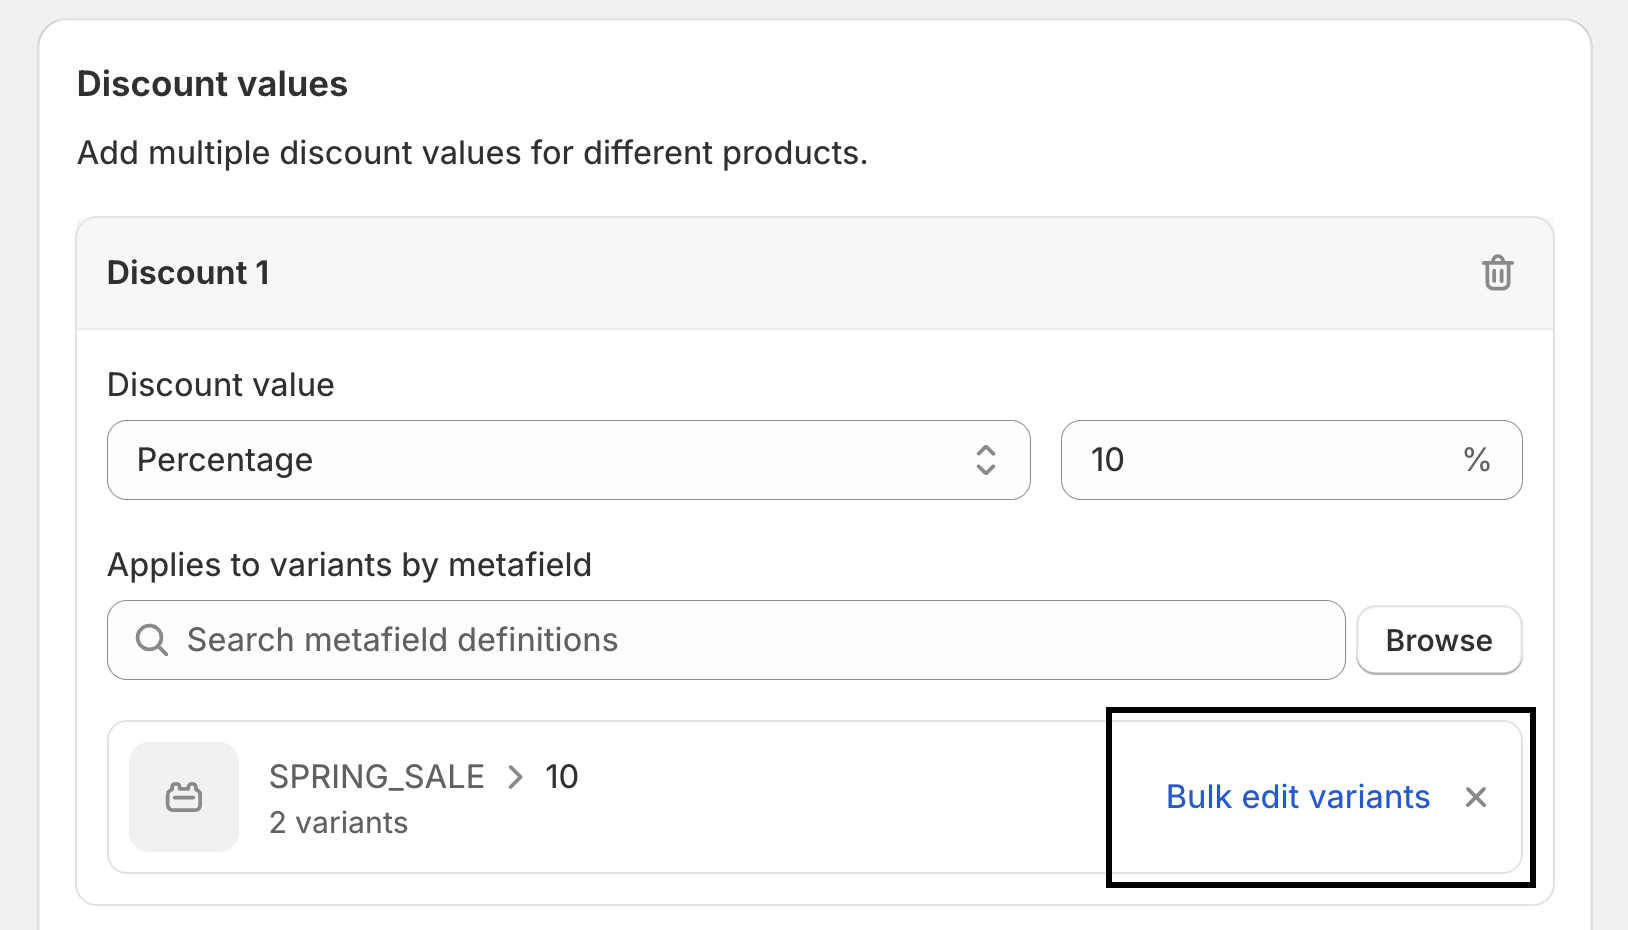Click the up-down arrows on Percentage selector
The image size is (1628, 930).
pyautogui.click(x=986, y=460)
